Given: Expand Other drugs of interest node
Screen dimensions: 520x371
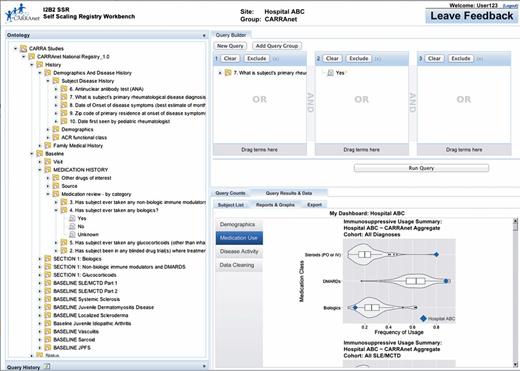Looking at the screenshot, I should tap(48, 178).
